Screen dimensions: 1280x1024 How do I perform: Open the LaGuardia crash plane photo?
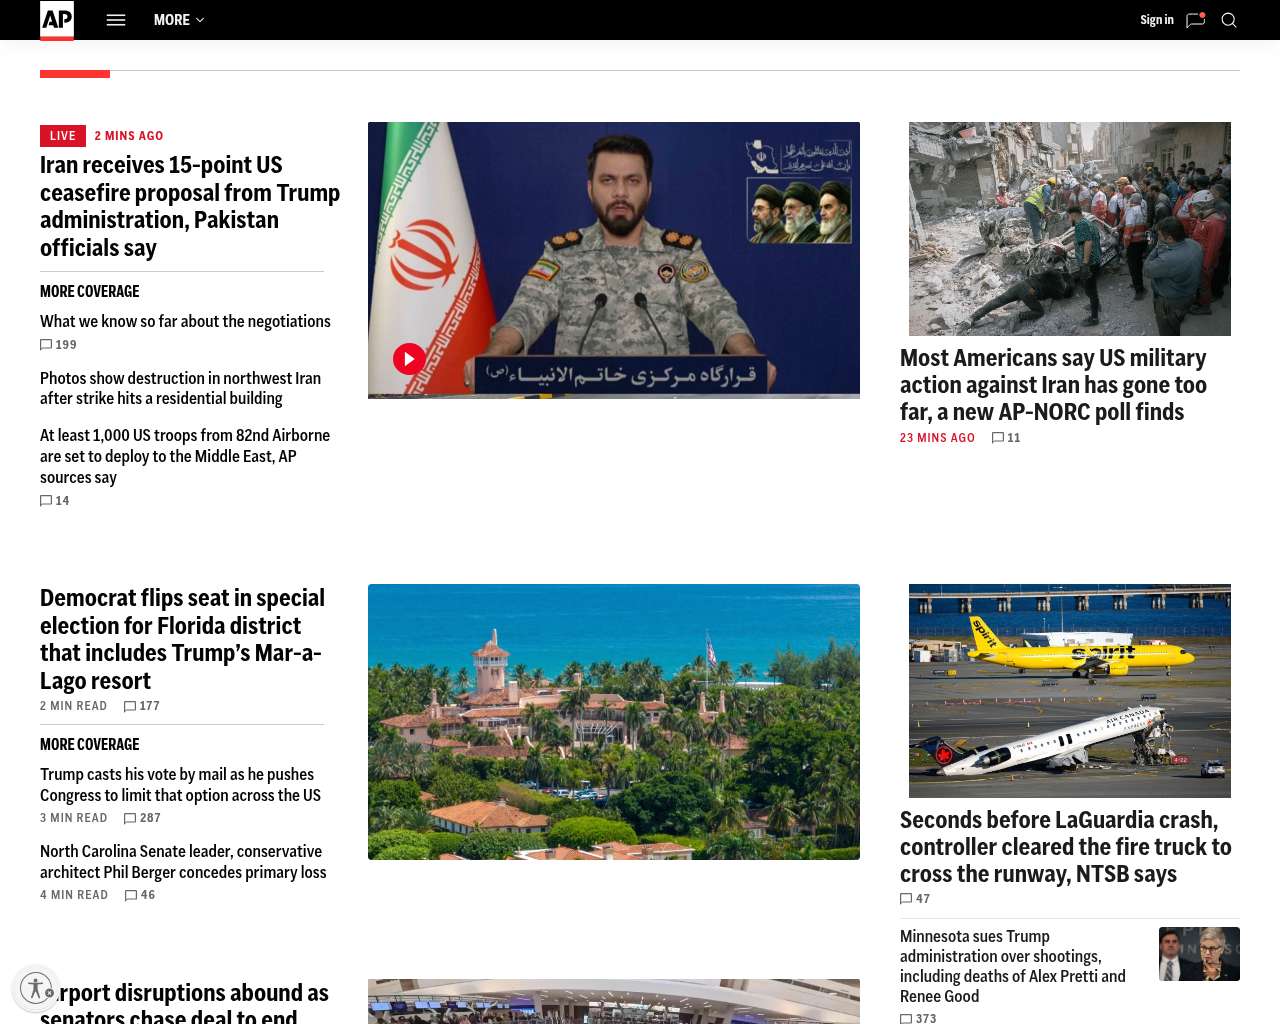pos(1069,690)
